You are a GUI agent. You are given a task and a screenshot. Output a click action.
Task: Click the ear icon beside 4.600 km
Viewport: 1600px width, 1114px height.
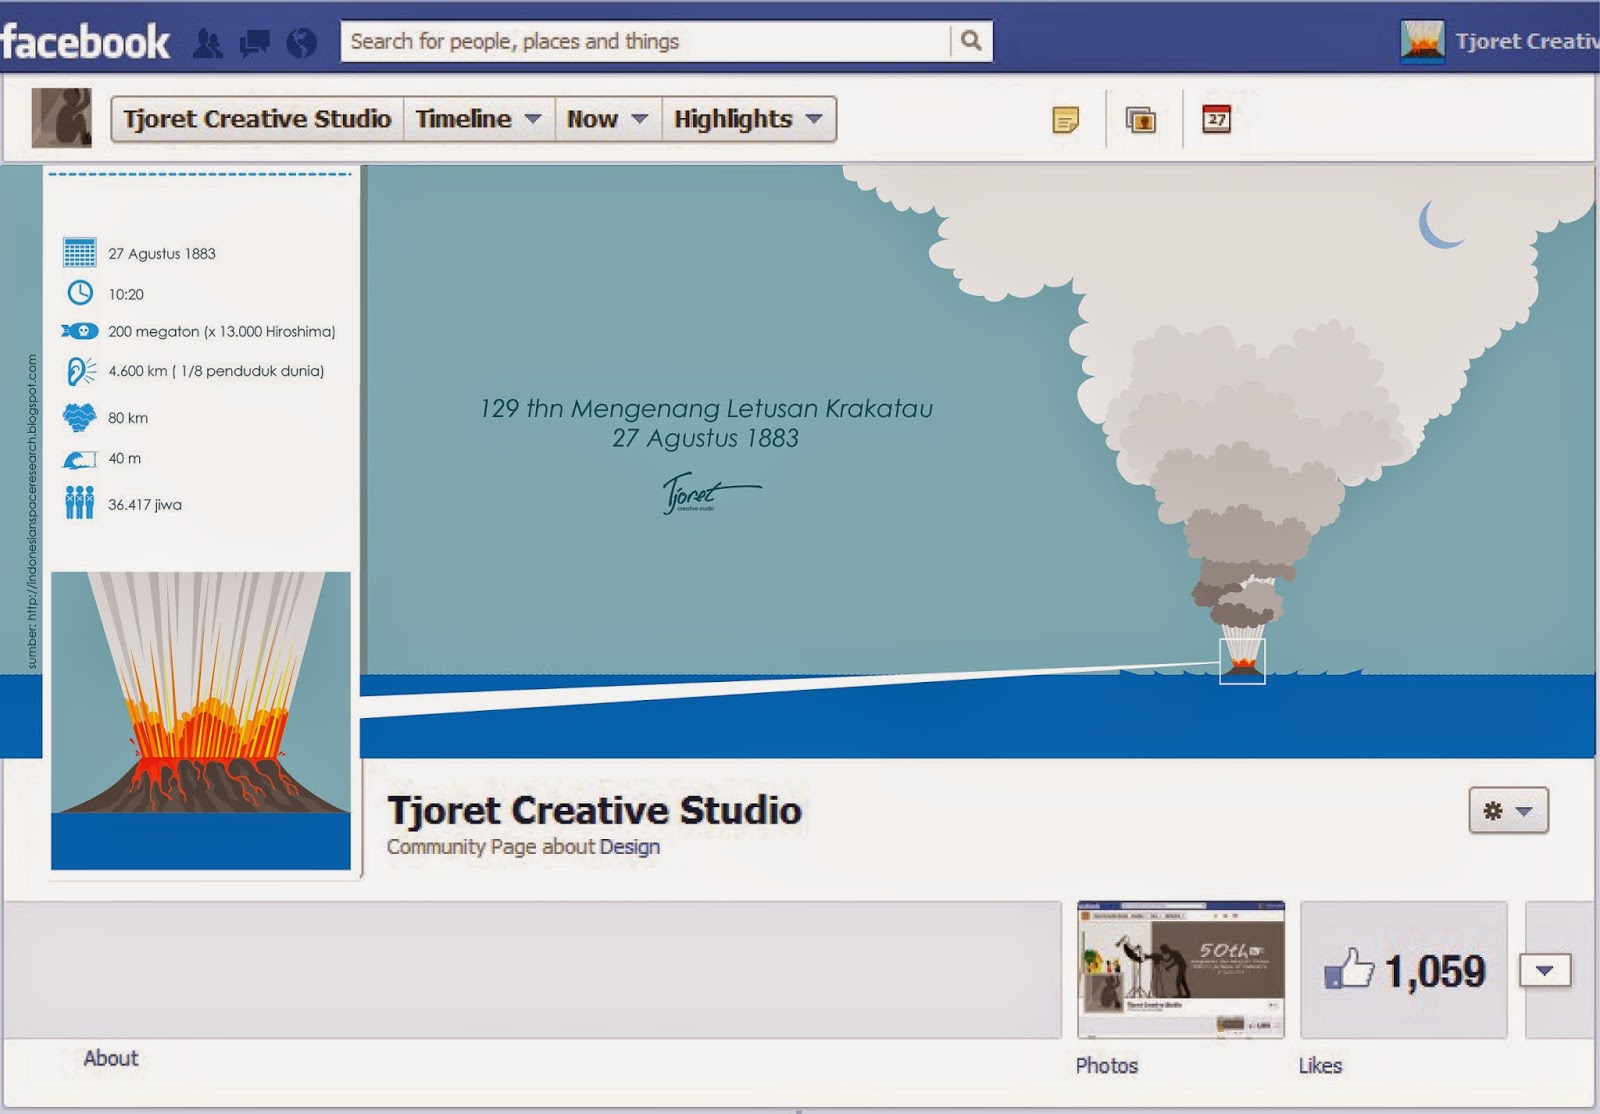click(80, 371)
